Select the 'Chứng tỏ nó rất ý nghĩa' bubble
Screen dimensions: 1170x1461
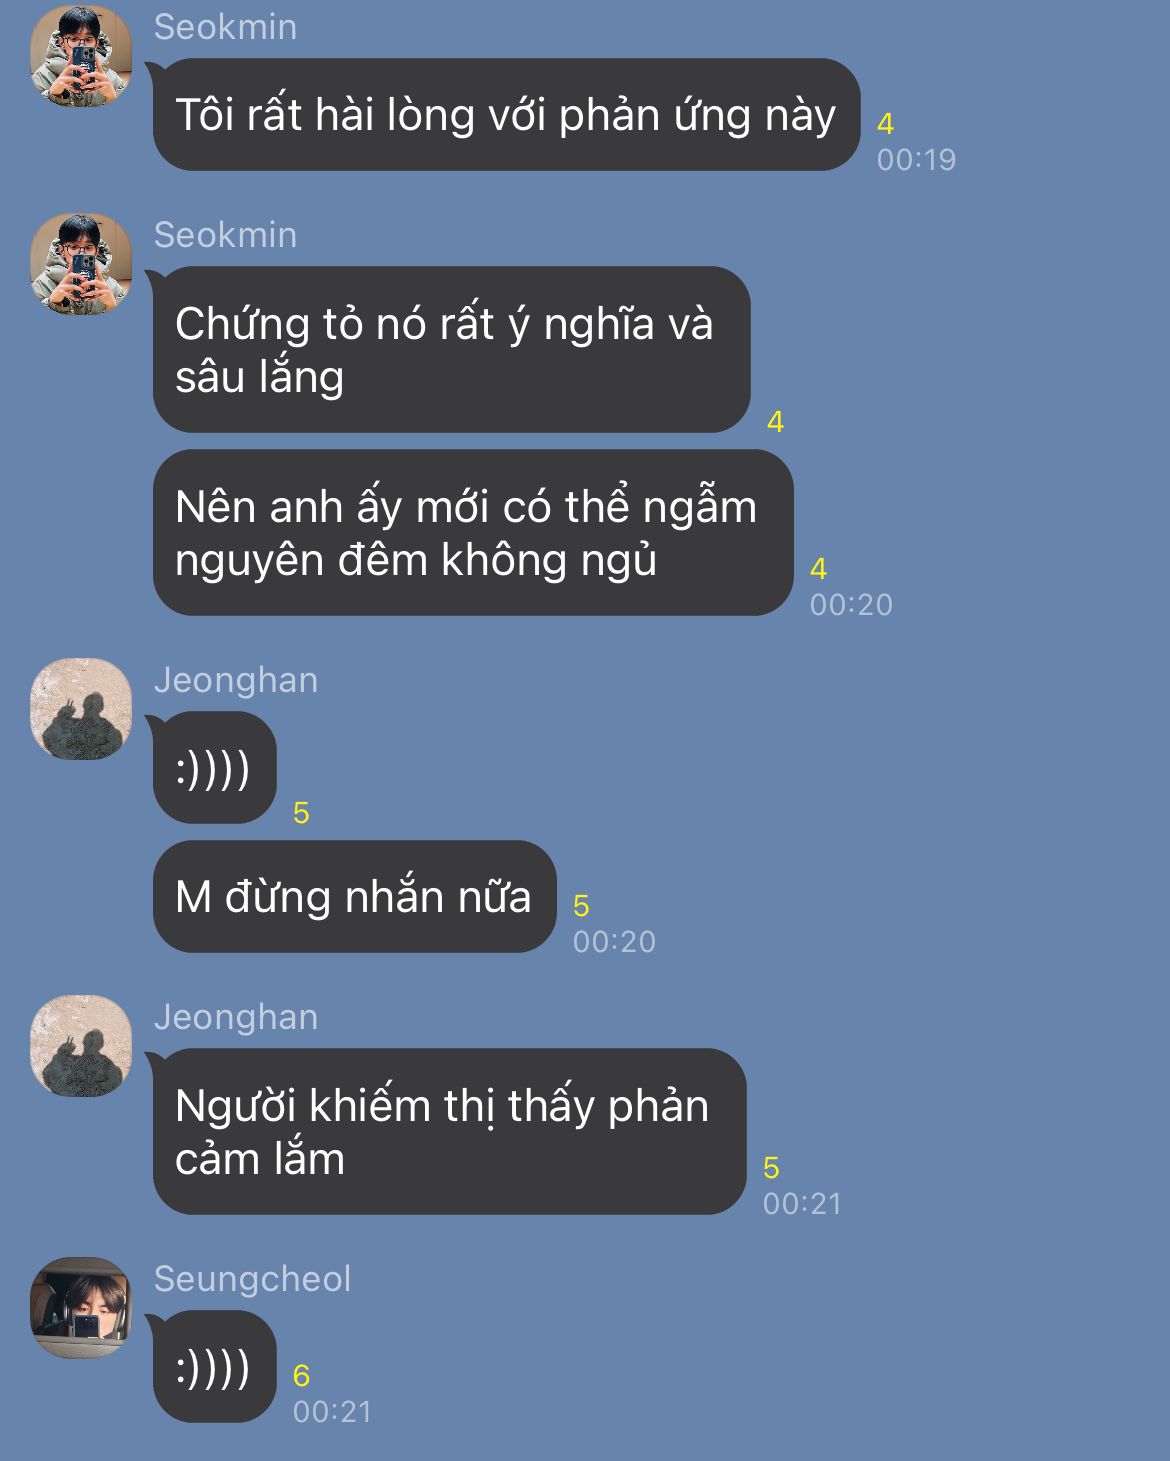[x=451, y=350]
